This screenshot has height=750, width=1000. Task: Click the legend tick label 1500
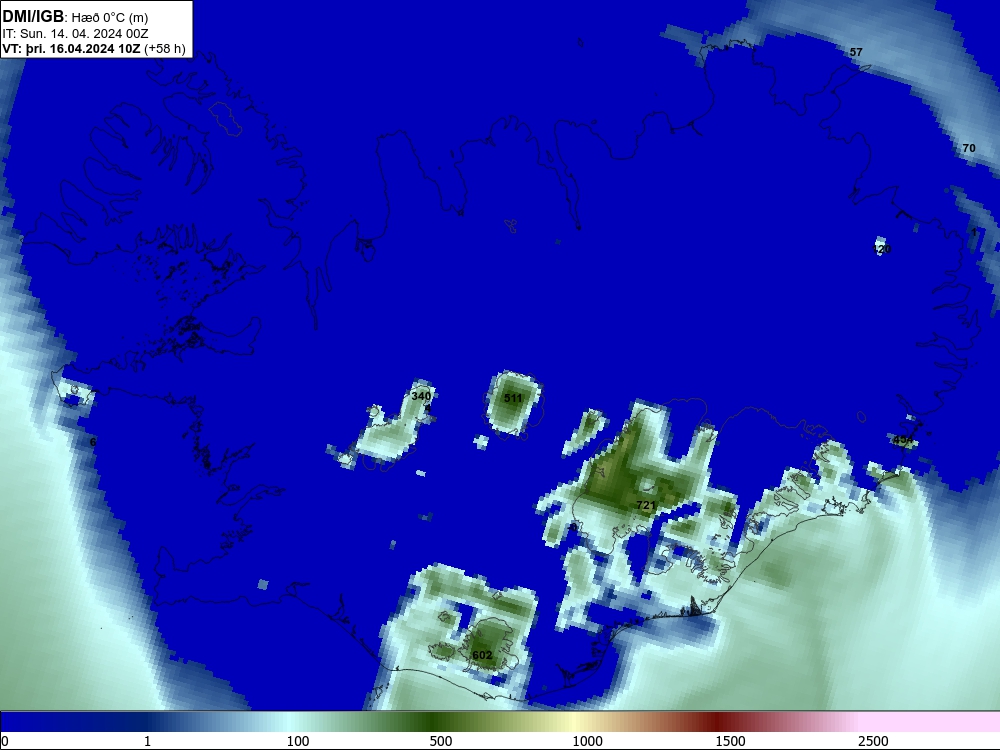click(730, 741)
